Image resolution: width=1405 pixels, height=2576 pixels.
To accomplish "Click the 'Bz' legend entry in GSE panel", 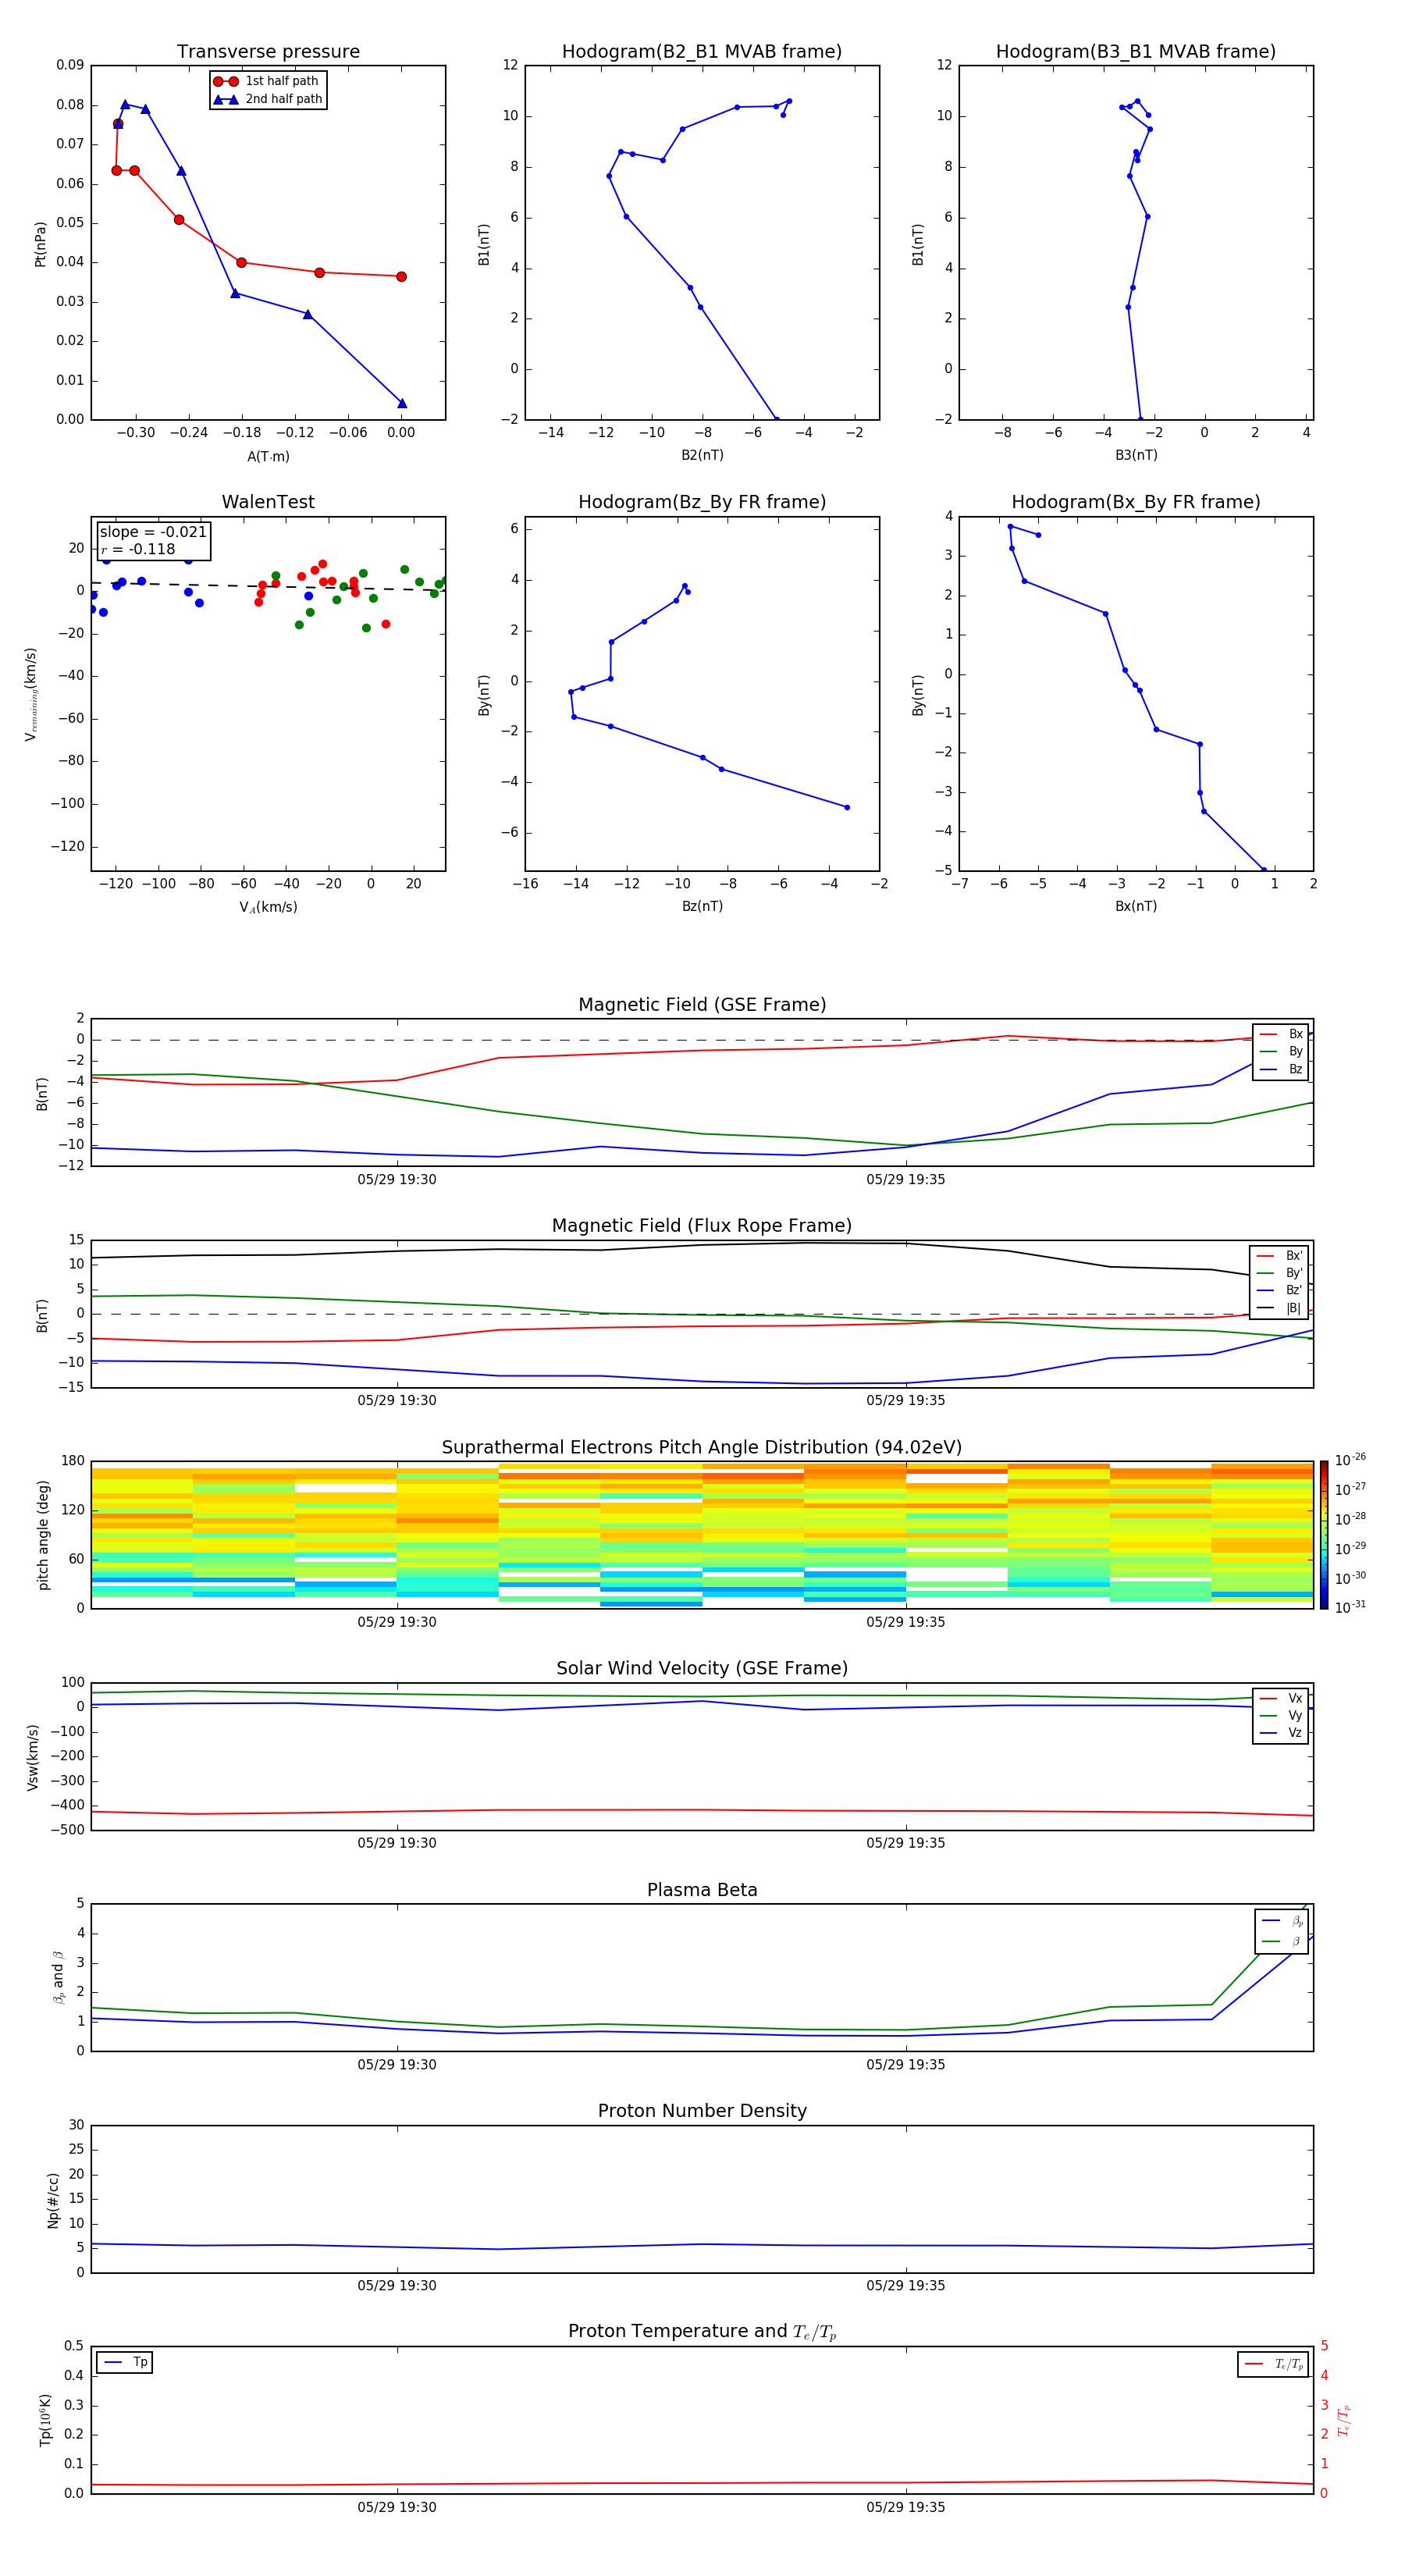I will coord(1281,1069).
